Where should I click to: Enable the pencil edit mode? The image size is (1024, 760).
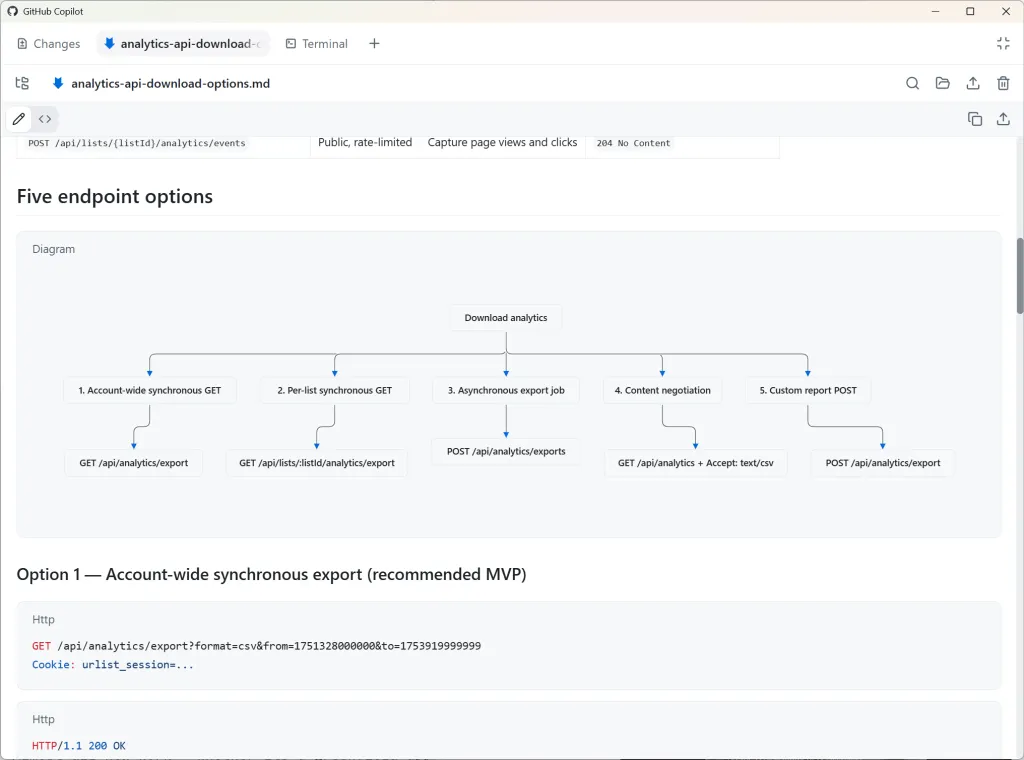19,119
